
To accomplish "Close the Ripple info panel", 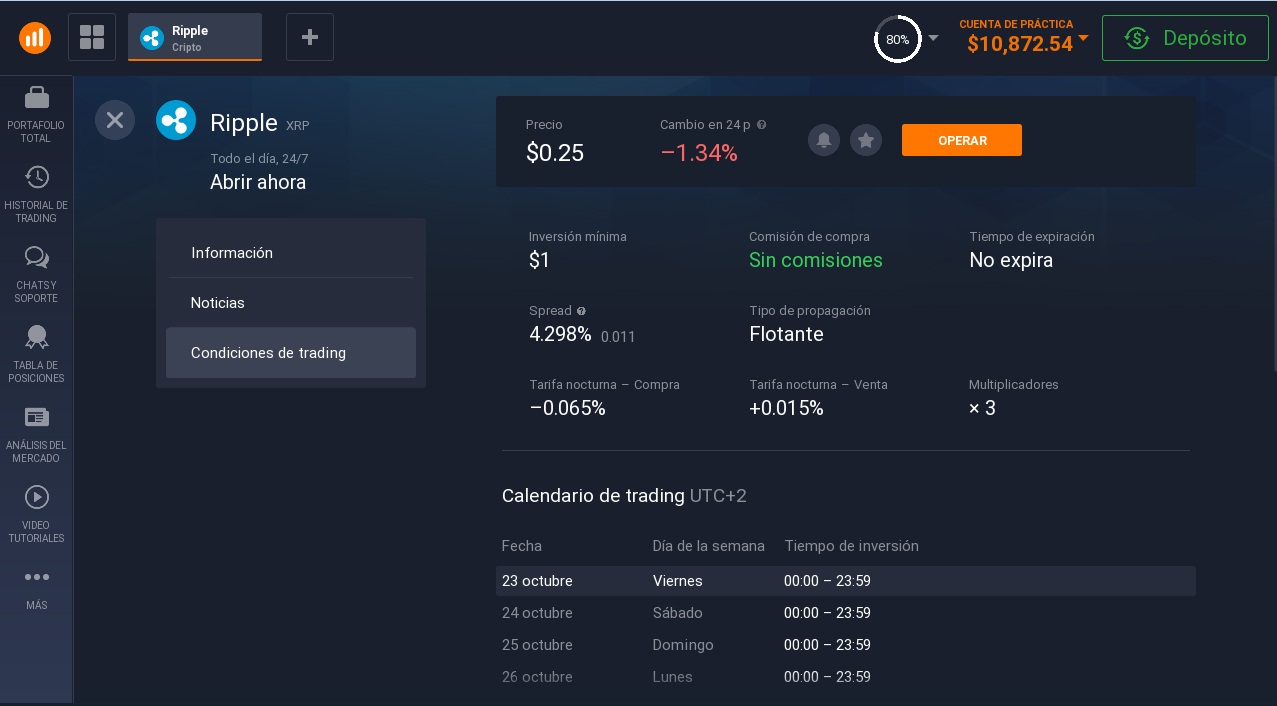I will click(x=115, y=120).
